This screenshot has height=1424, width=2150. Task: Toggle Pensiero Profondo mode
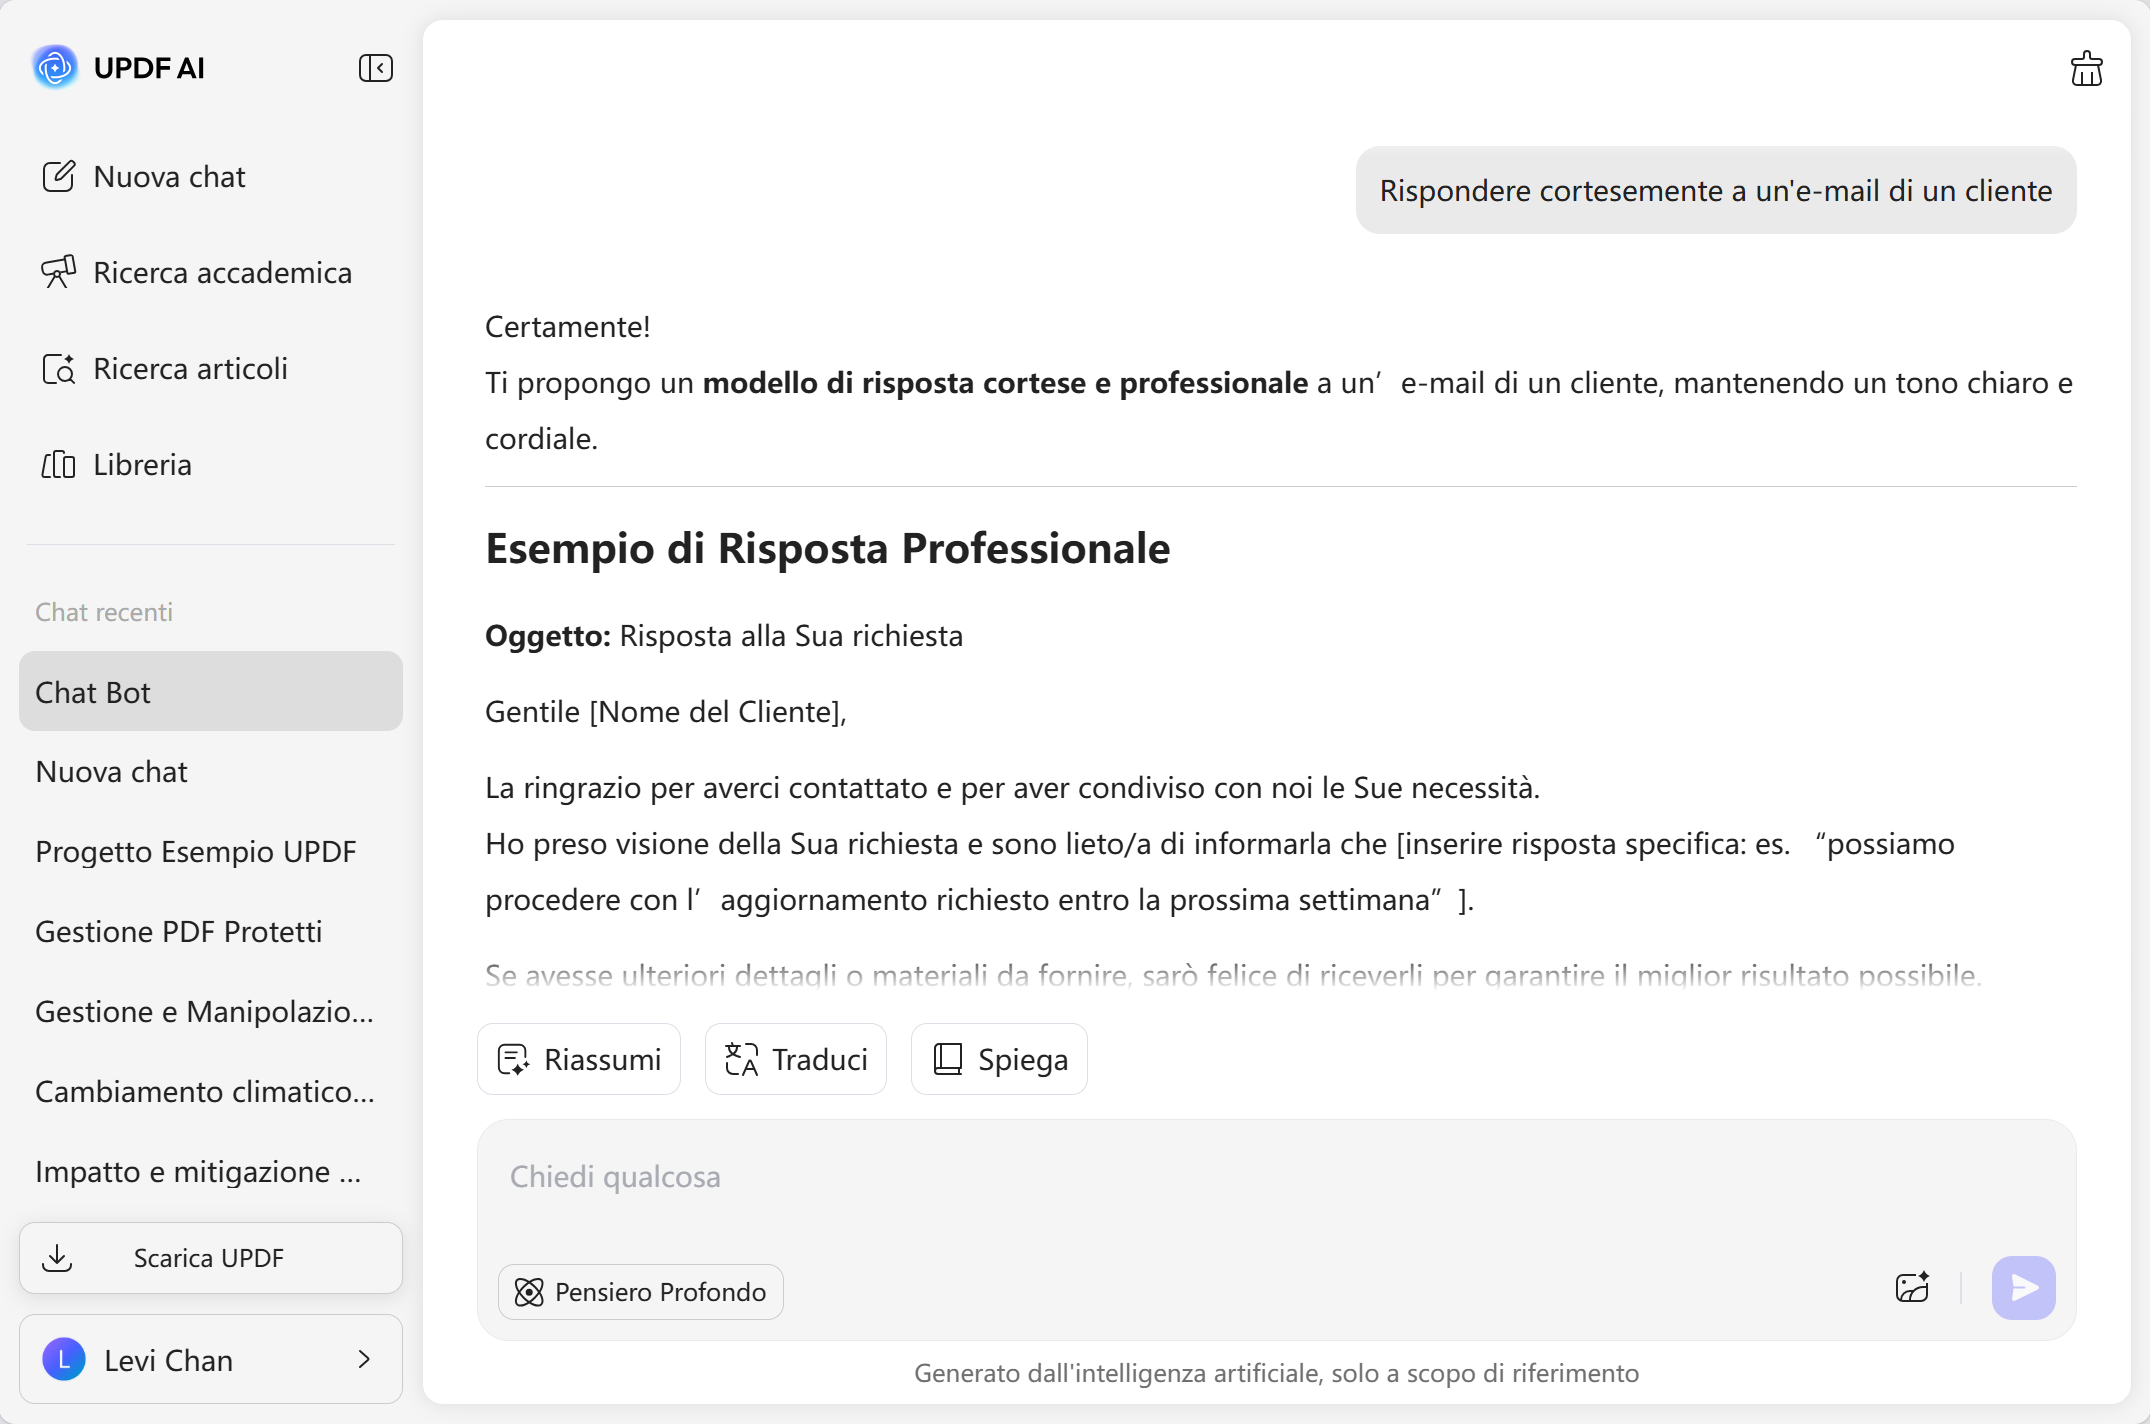tap(641, 1292)
